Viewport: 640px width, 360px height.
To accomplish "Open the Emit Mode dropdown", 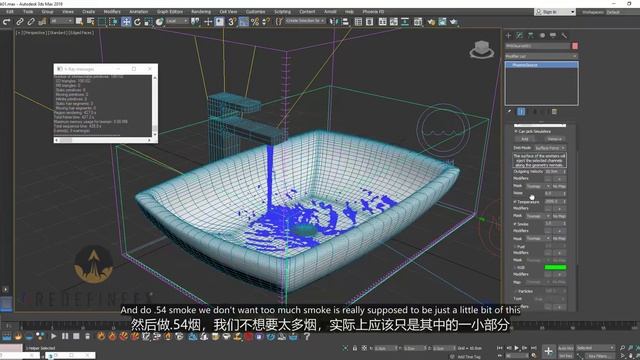I will click(x=550, y=148).
